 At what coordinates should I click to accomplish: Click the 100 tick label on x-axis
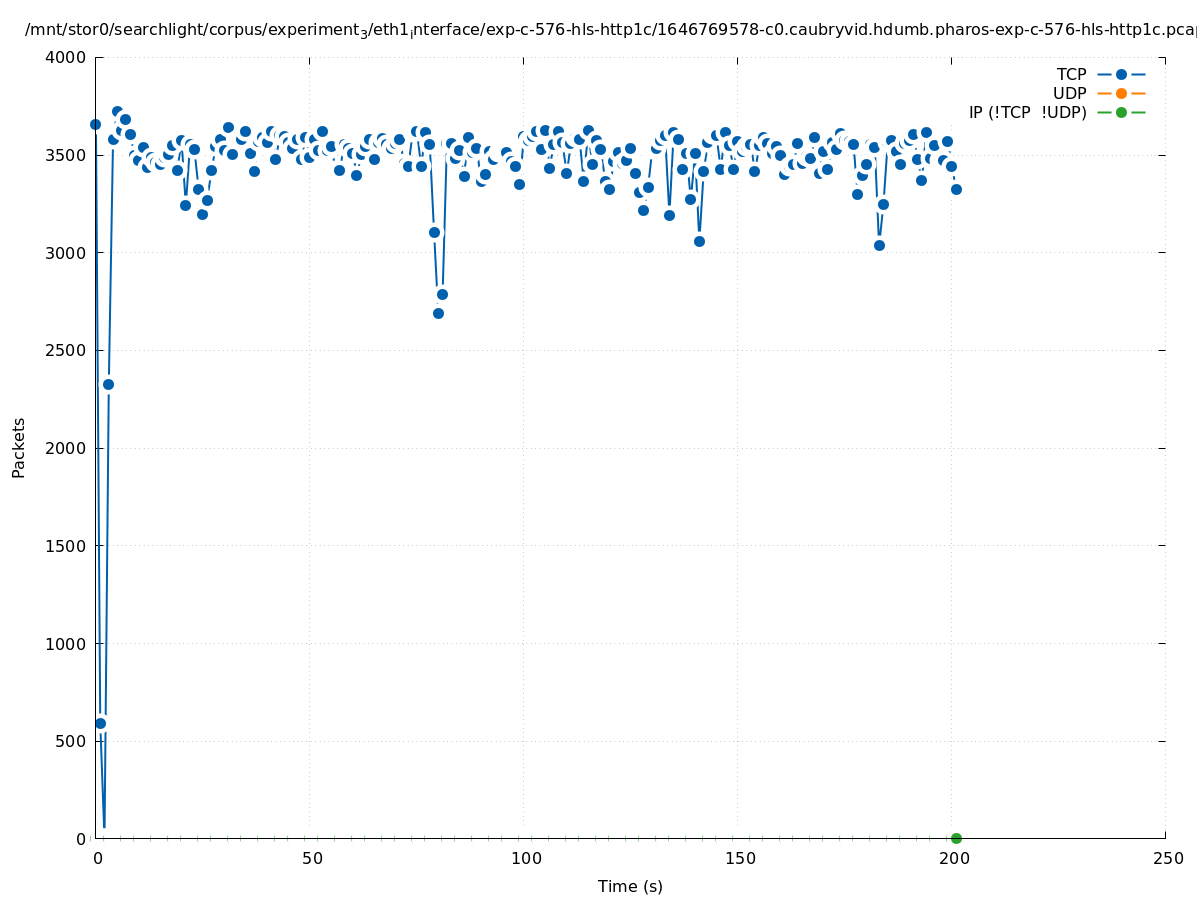tap(525, 858)
